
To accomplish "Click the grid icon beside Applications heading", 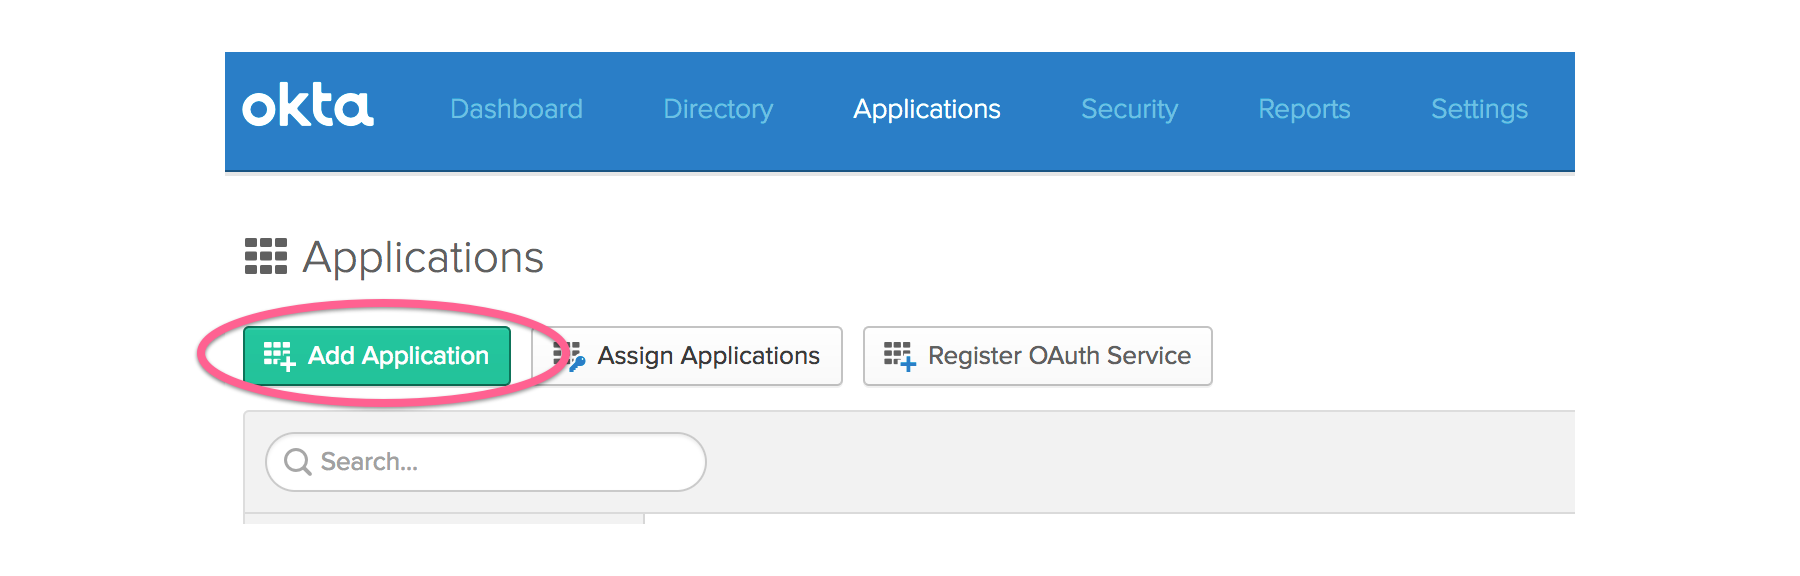I will (x=266, y=256).
